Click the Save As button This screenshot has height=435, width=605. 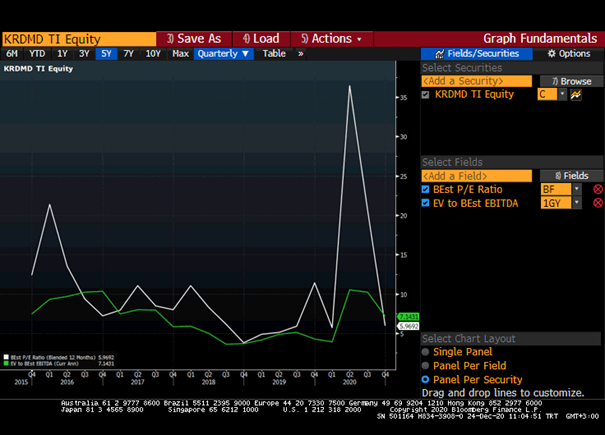pos(194,39)
